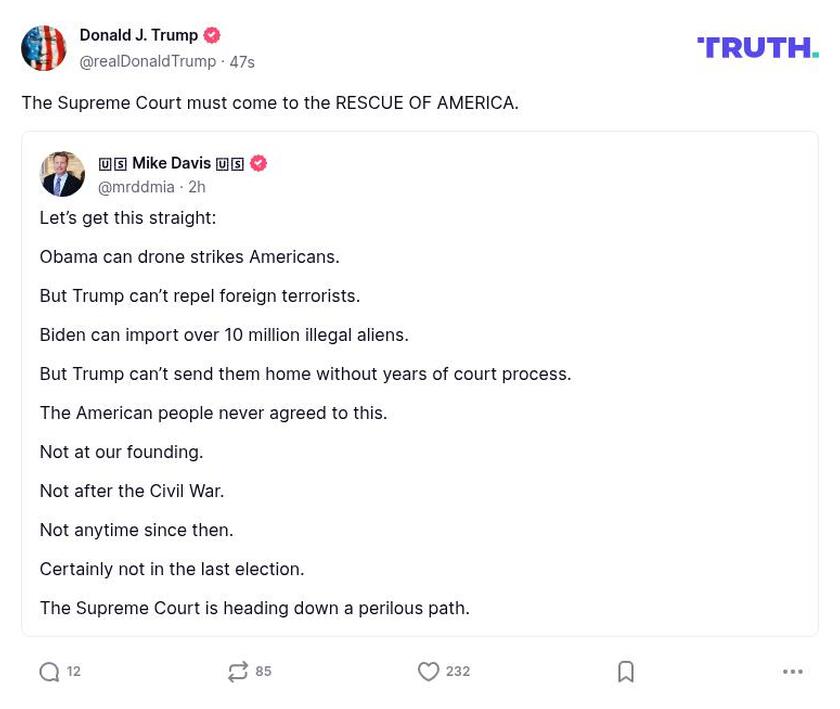The height and width of the screenshot is (709, 840).
Task: Click the 2h timestamp on the quoted post
Action: (197, 186)
